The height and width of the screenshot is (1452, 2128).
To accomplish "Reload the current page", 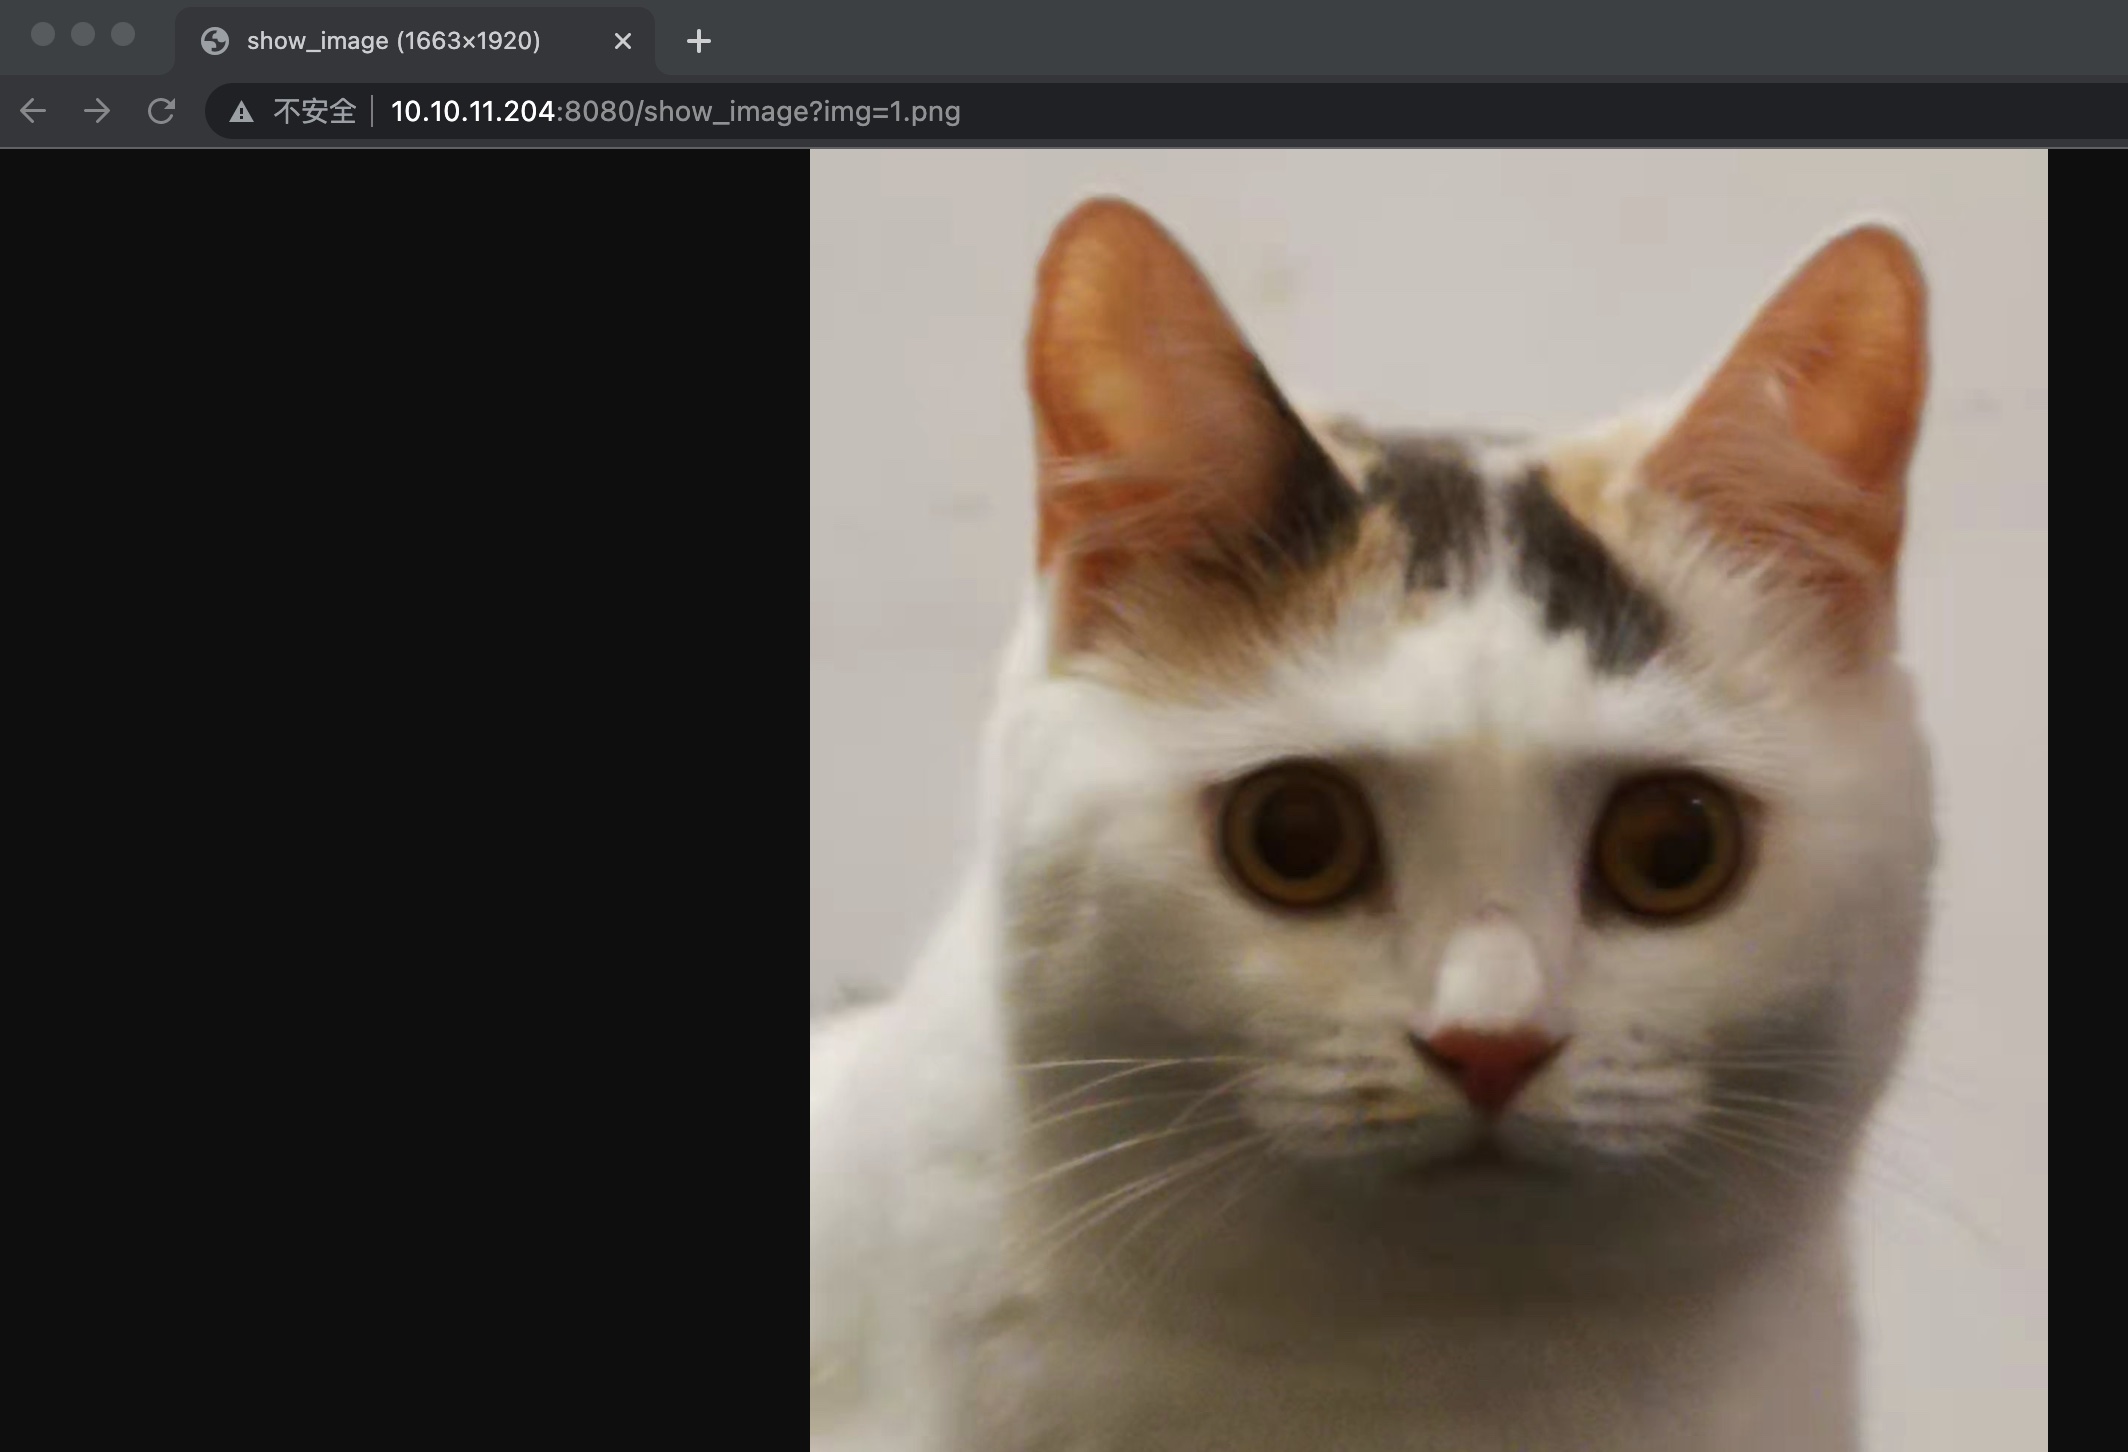I will tap(161, 111).
